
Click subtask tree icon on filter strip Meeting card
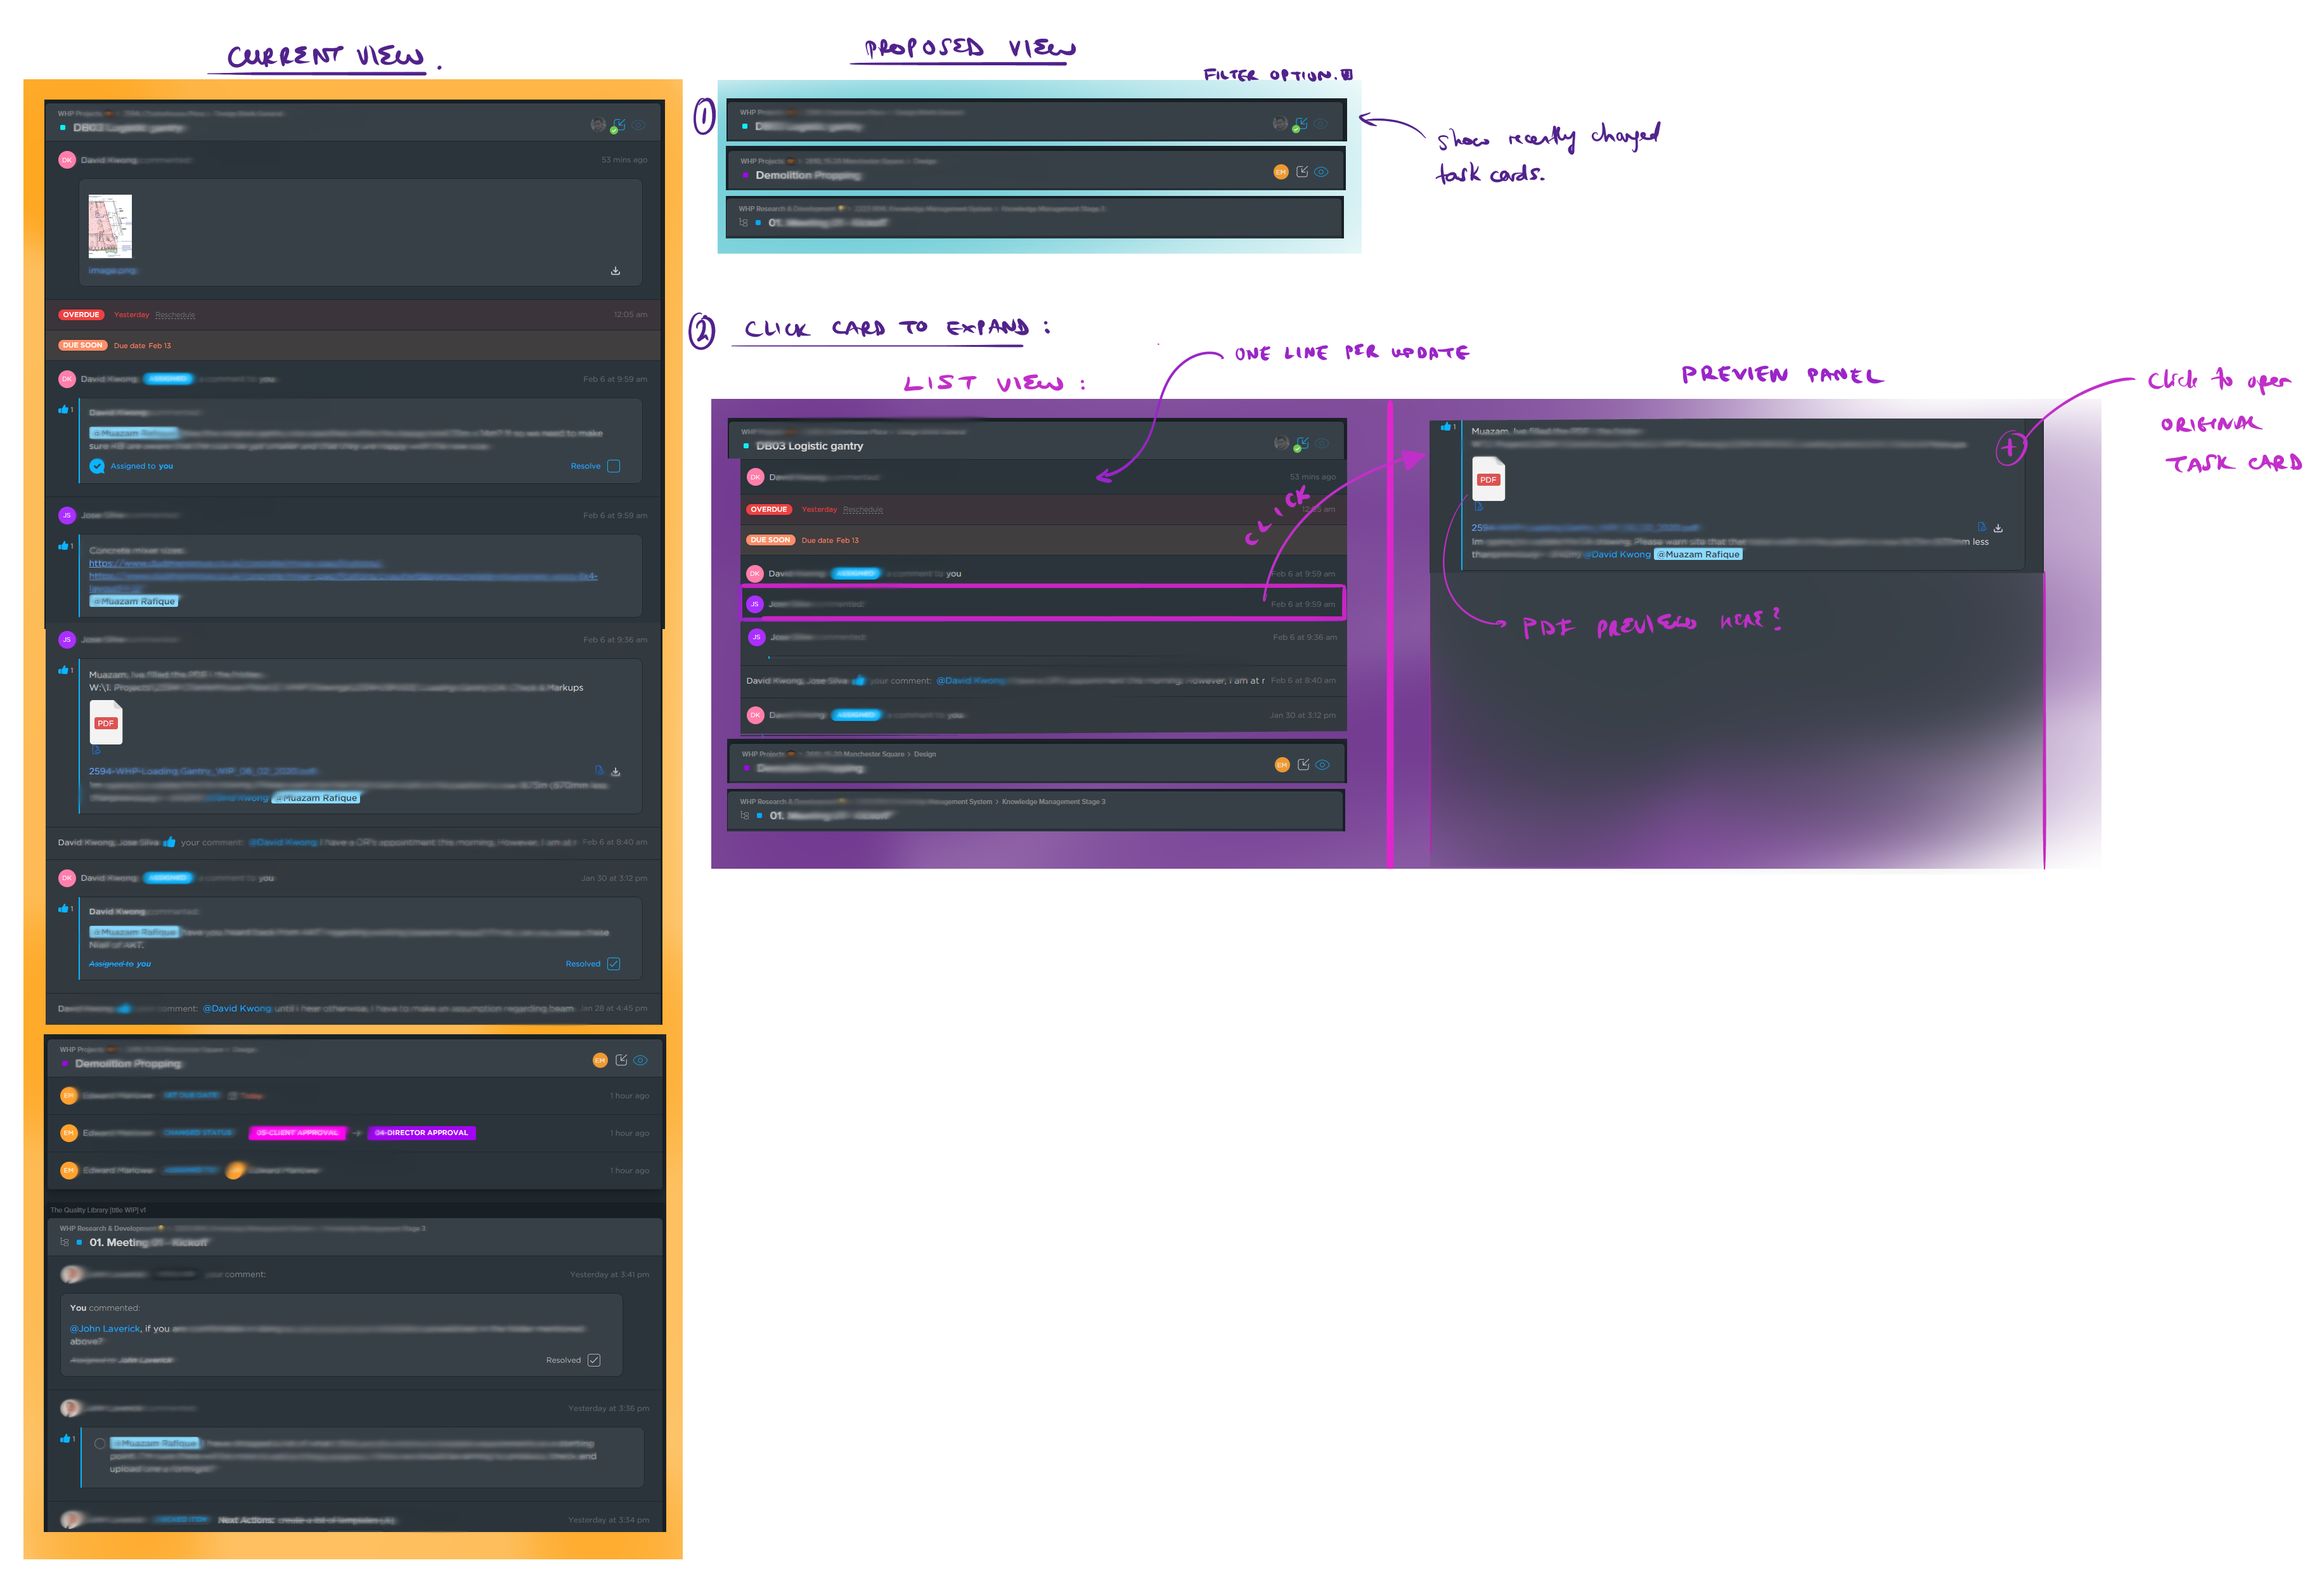pos(743,223)
